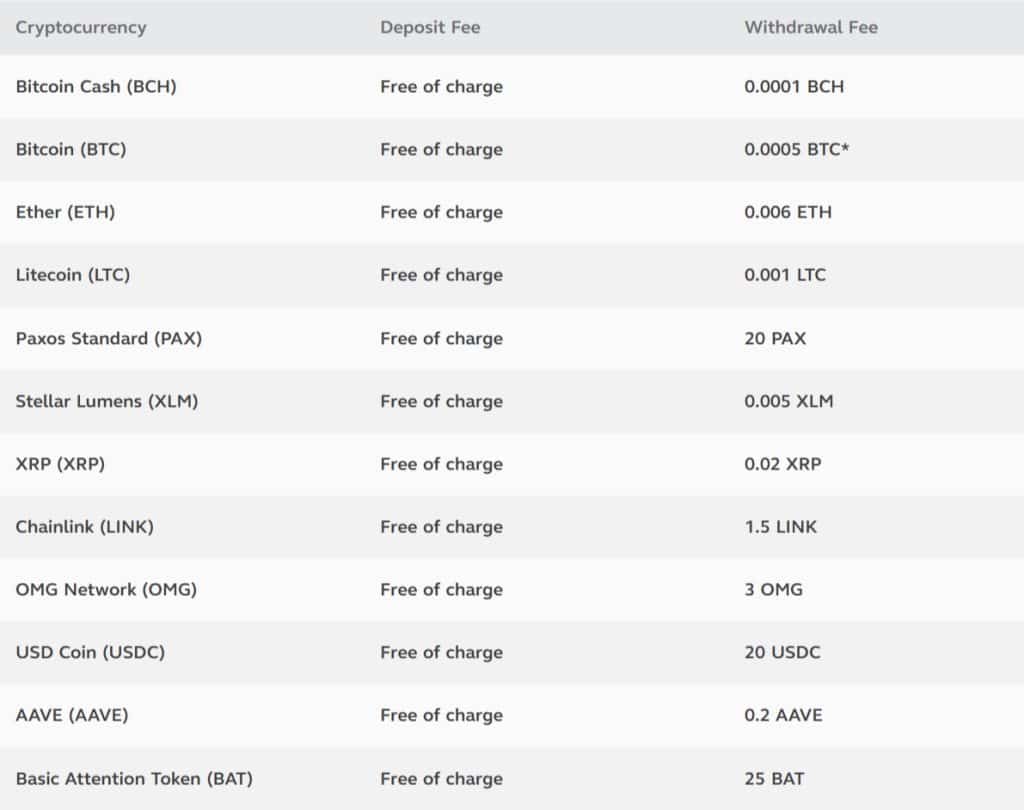Click the 0.2 AAVE withdrawal fee
The height and width of the screenshot is (810, 1024).
click(784, 715)
